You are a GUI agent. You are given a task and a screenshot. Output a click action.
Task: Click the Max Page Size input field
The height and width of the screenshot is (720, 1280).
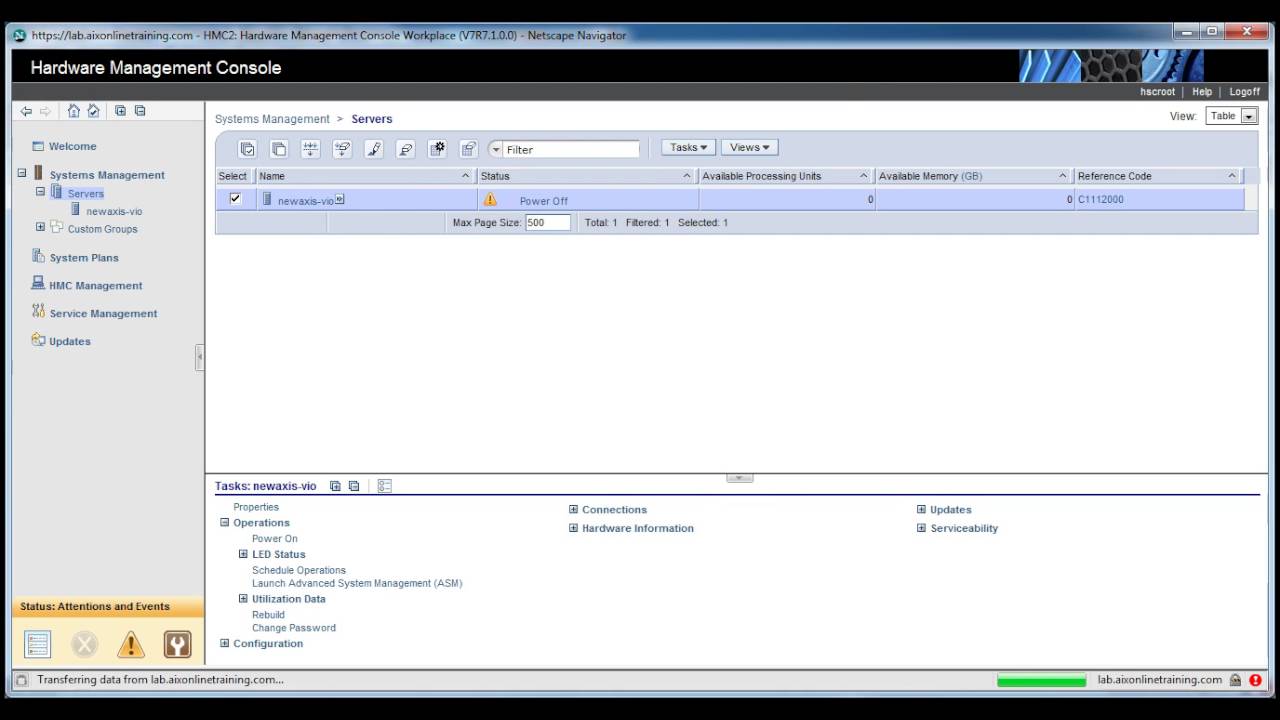pos(547,222)
